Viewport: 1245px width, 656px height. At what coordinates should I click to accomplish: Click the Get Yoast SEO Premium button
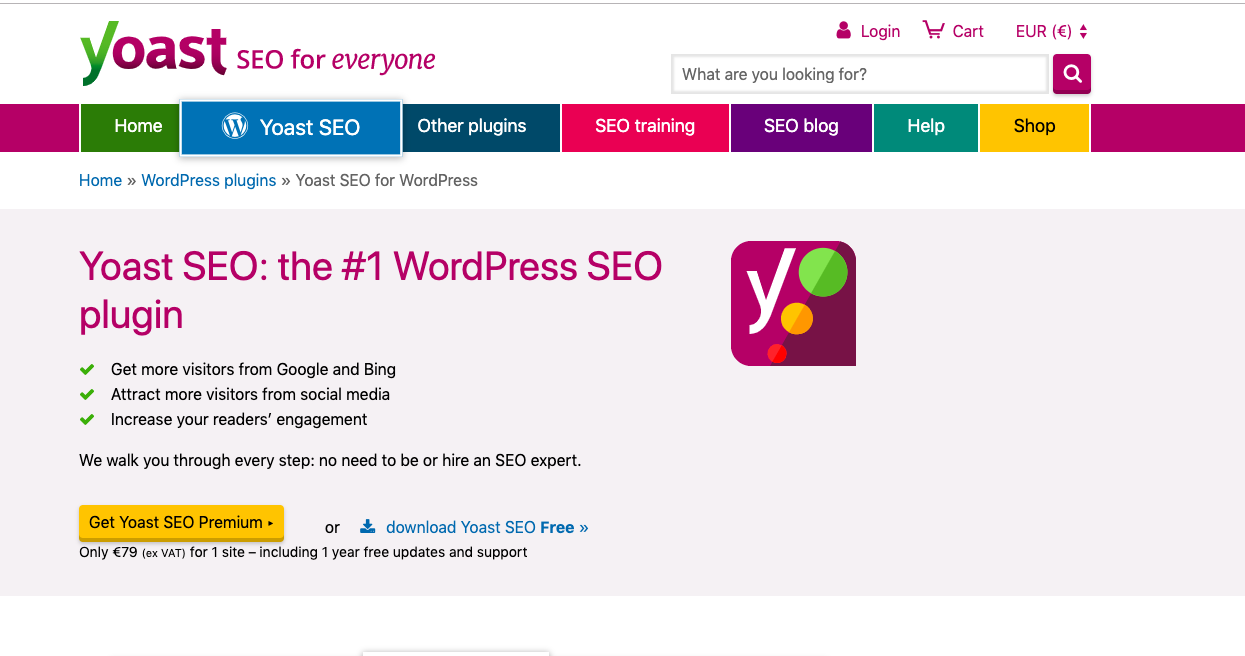181,522
